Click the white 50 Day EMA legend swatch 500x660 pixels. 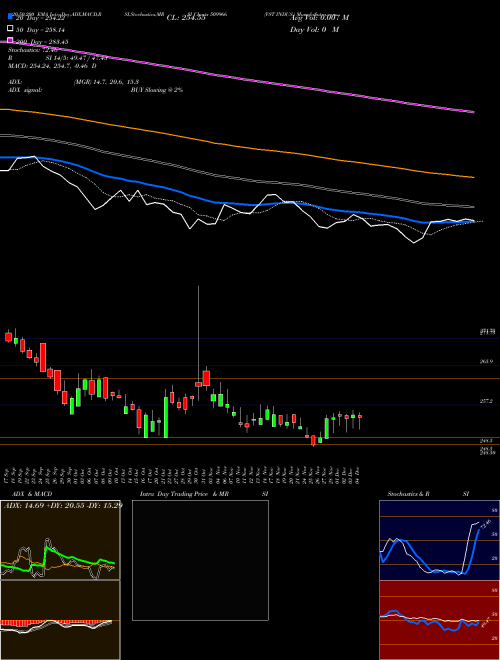(x=10, y=29)
